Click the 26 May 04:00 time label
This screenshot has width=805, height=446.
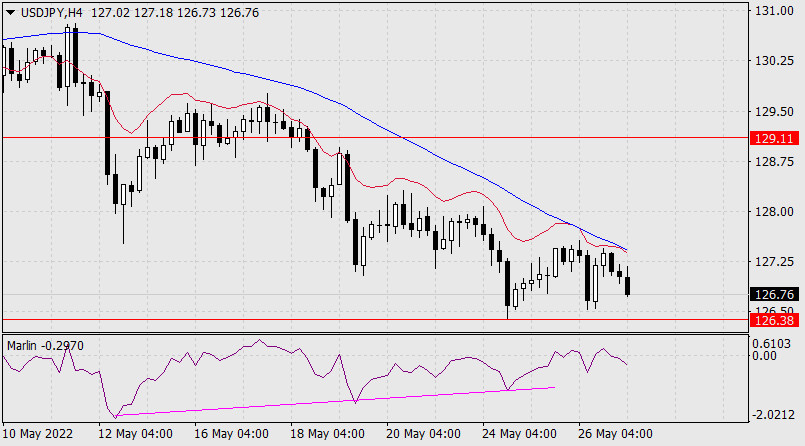(616, 434)
